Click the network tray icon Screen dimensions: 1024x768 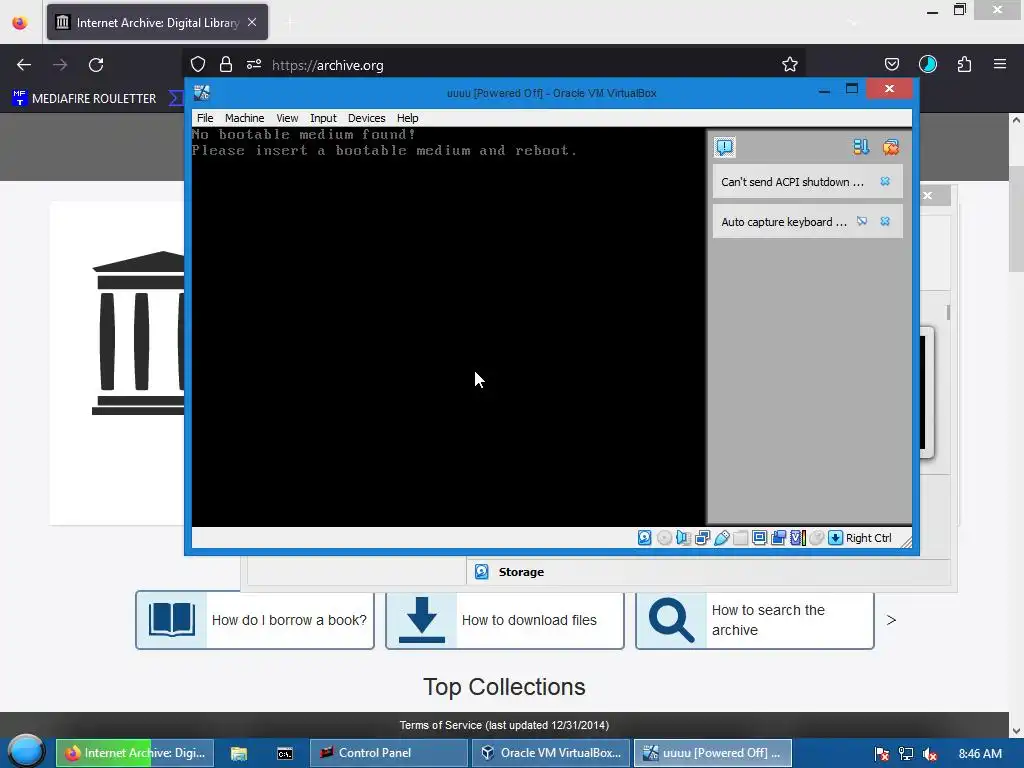point(906,754)
